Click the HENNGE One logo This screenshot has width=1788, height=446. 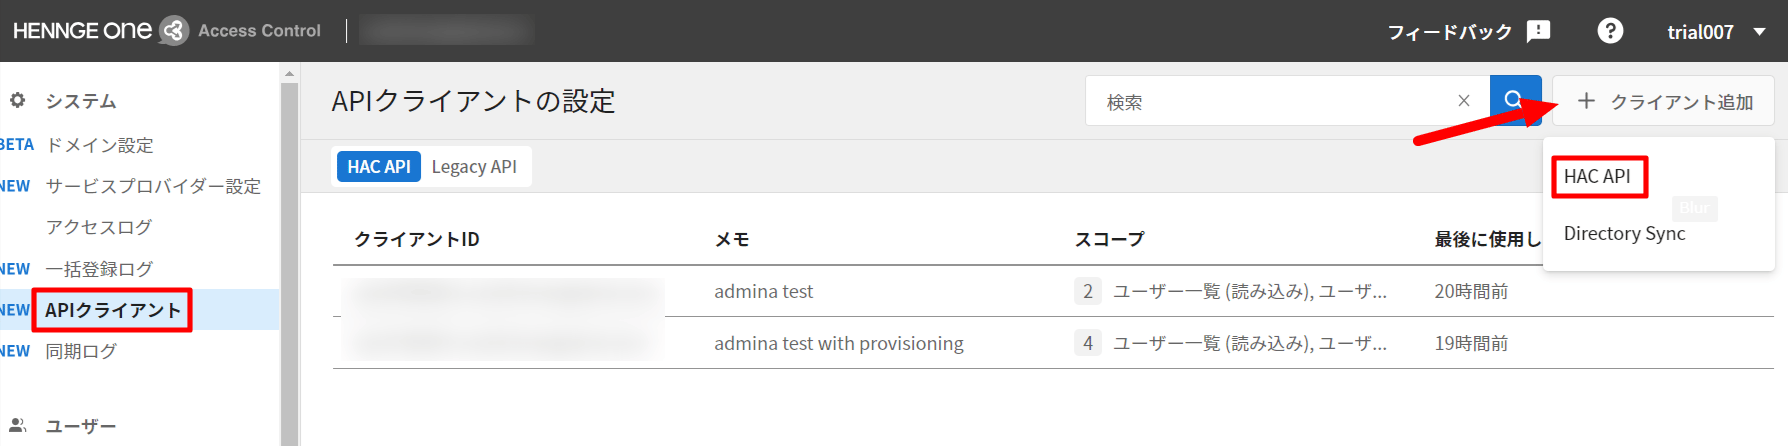click(x=100, y=31)
